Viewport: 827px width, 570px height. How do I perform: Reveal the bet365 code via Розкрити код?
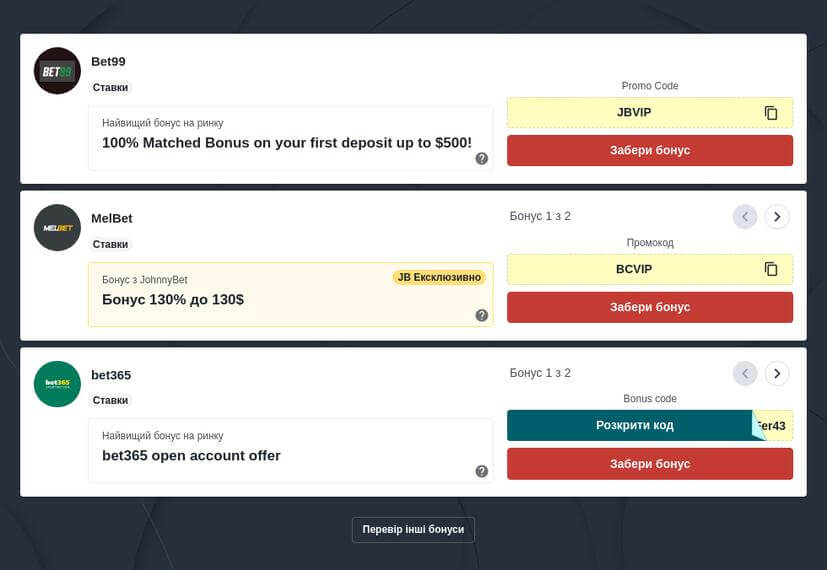click(x=634, y=426)
